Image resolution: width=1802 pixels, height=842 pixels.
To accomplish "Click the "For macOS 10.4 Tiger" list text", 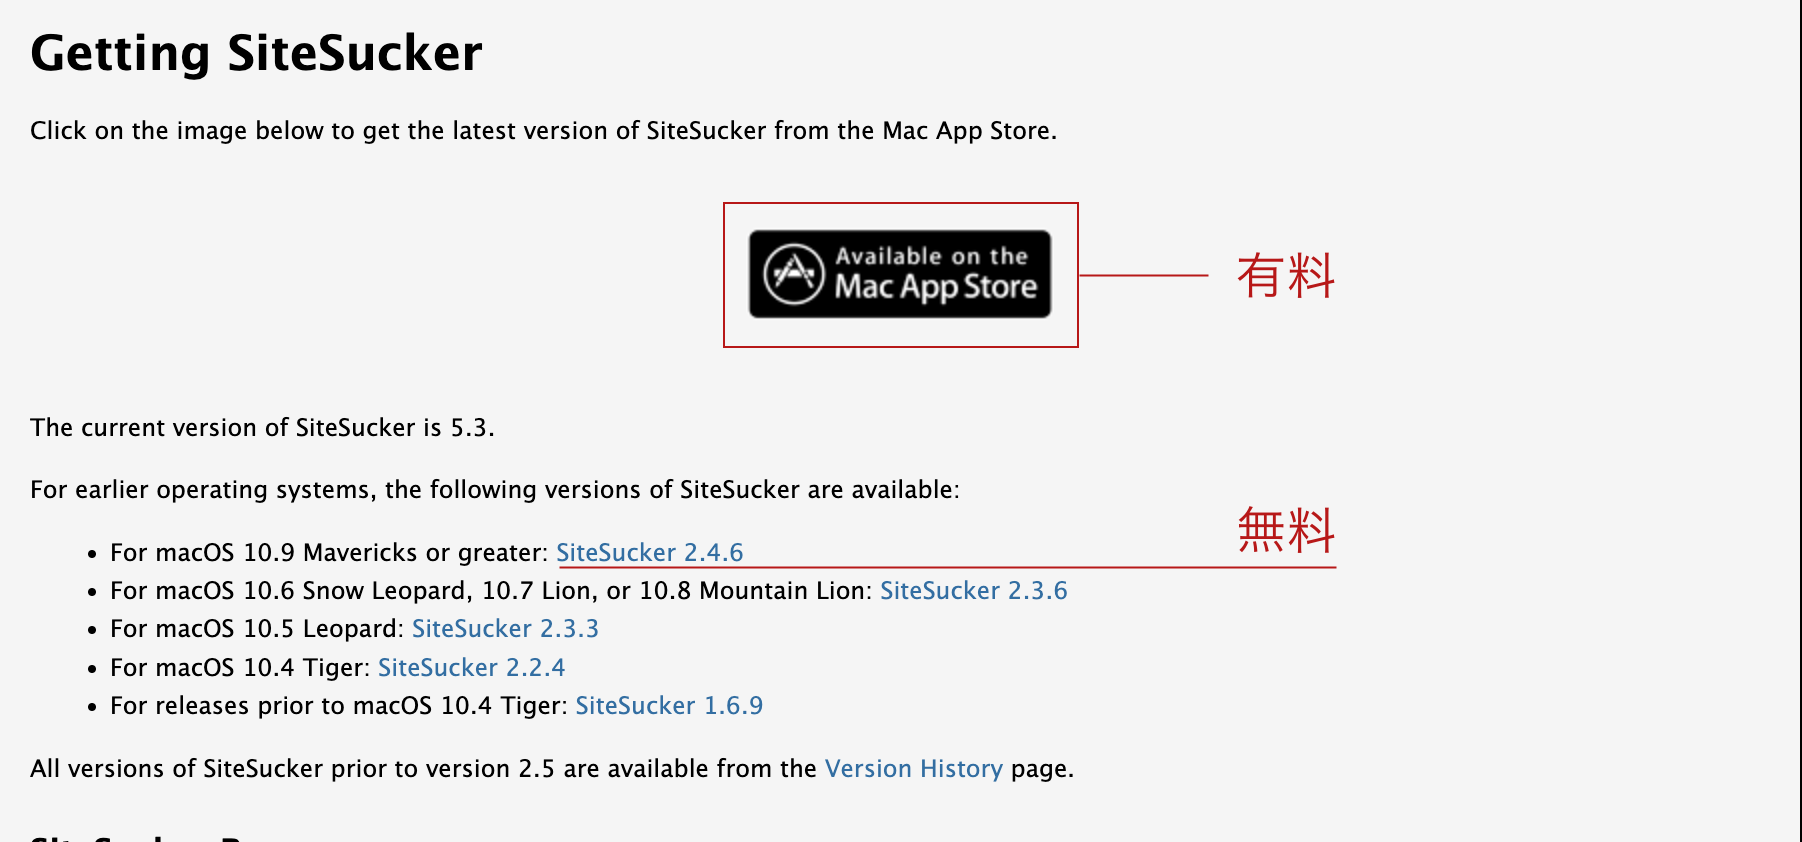I will tap(240, 668).
